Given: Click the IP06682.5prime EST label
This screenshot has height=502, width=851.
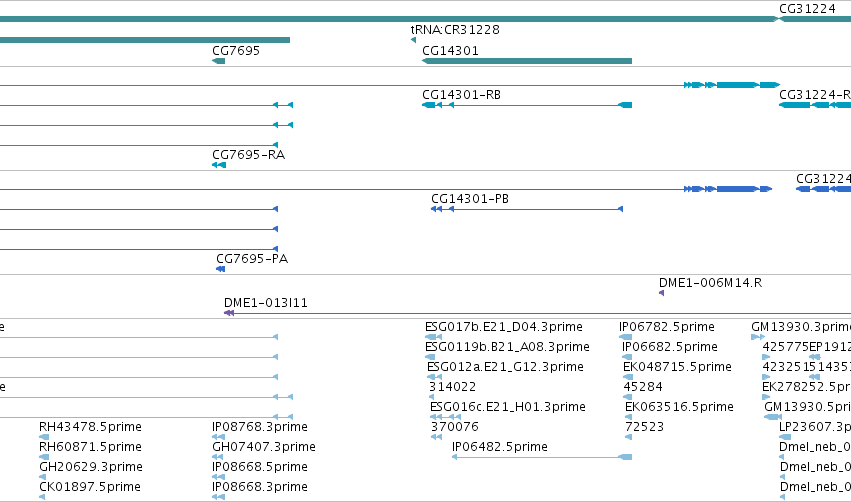Looking at the screenshot, I should (x=670, y=347).
